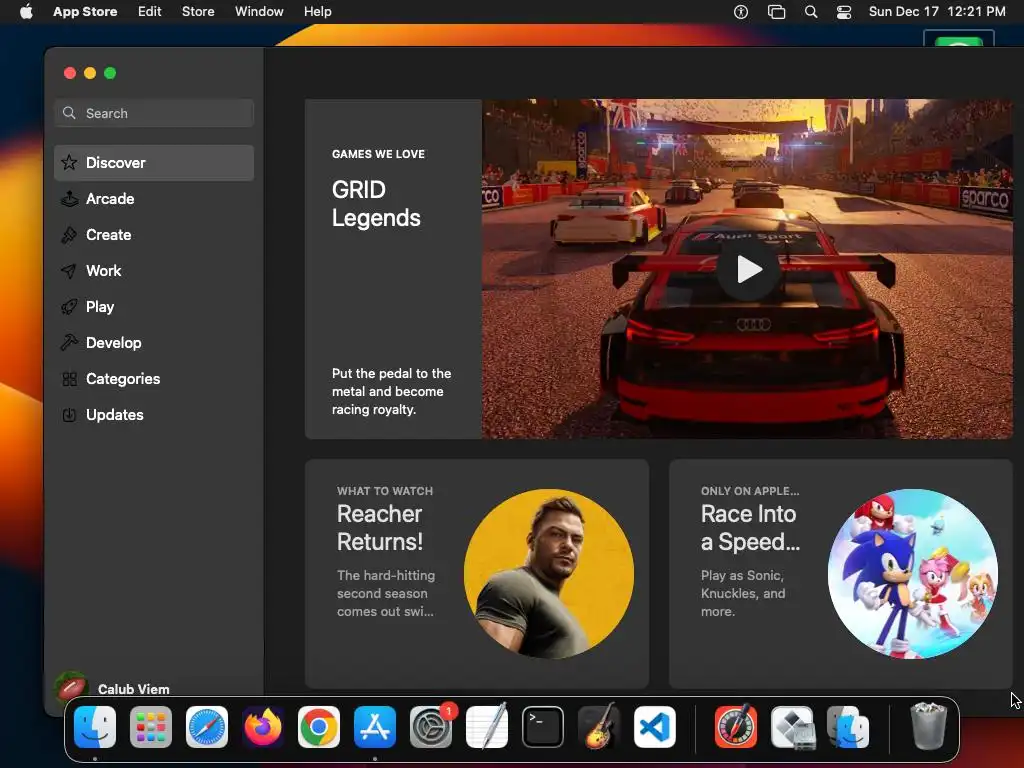Select the Play label in sidebar

coord(100,306)
